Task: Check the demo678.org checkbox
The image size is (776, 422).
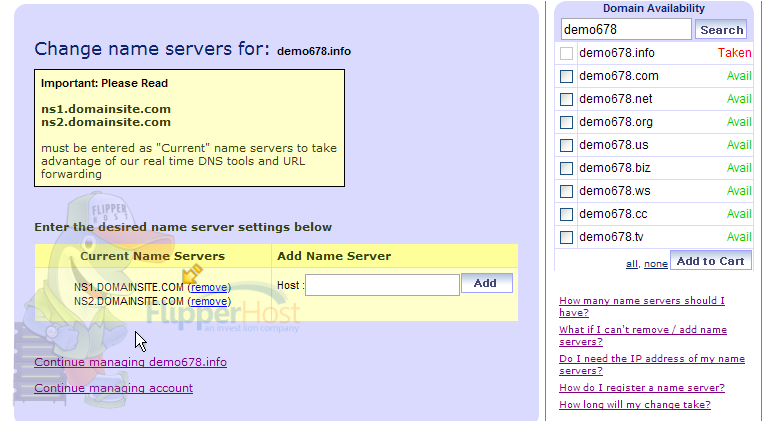Action: [x=566, y=122]
